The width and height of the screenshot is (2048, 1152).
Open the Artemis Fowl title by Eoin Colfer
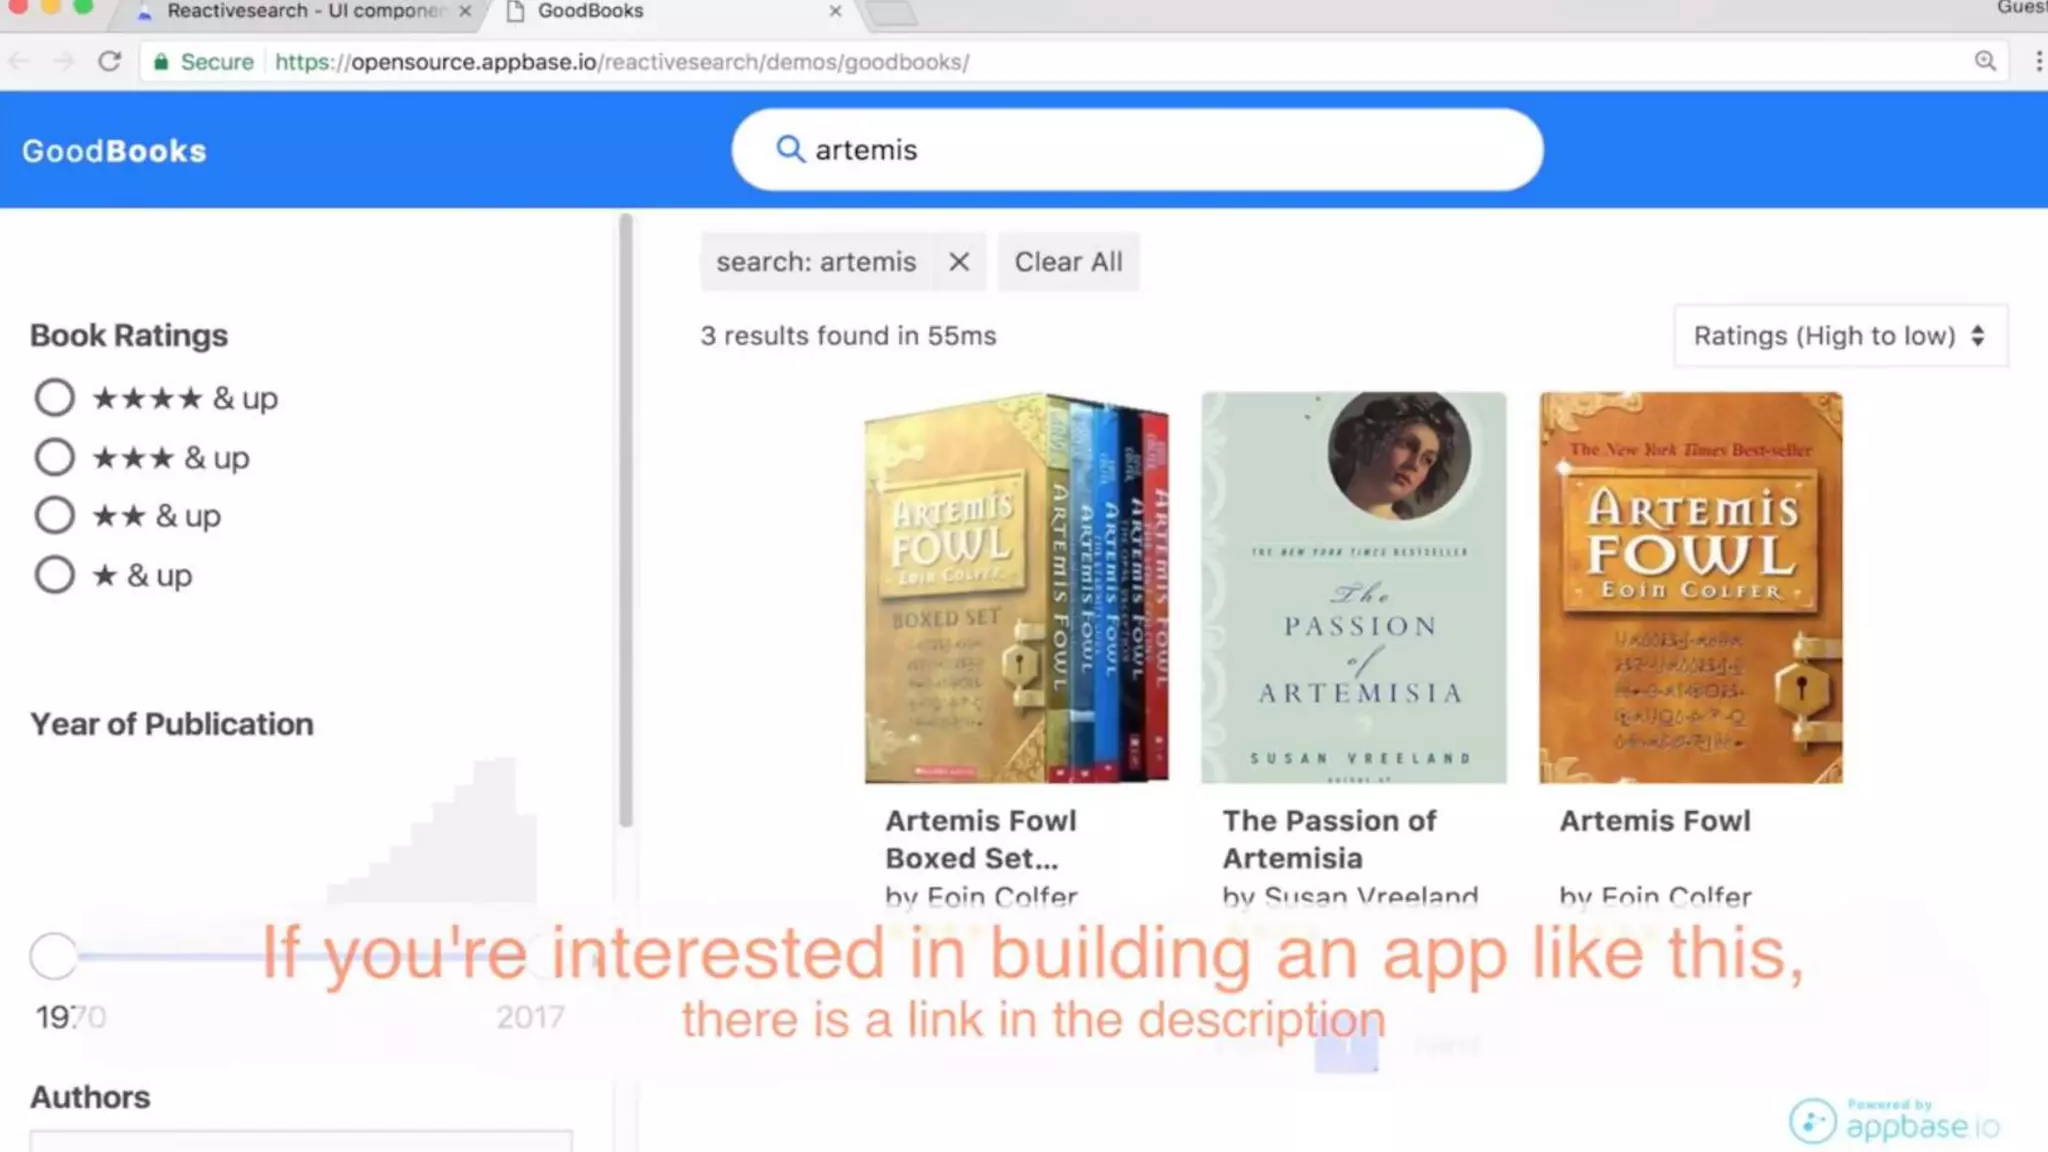pos(1655,821)
